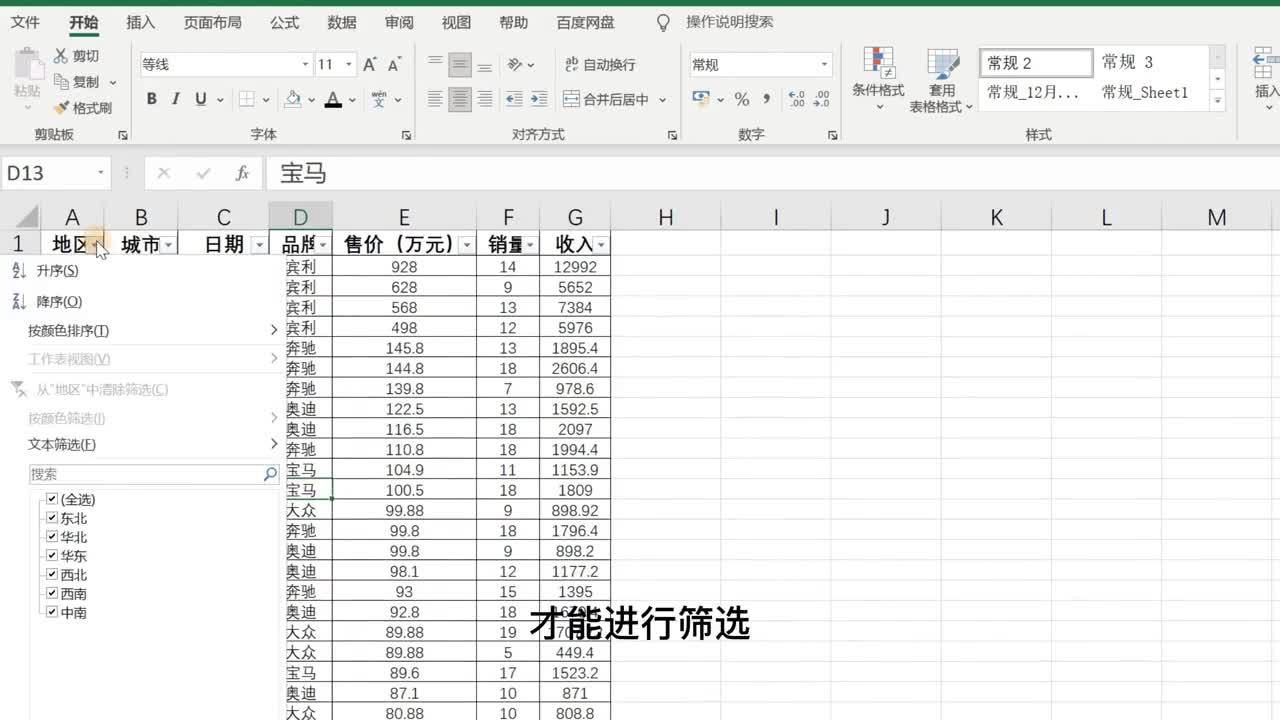Image resolution: width=1280 pixels, height=720 pixels.
Task: Open the 售价（万元）column filter dropdown
Action: pyautogui.click(x=467, y=245)
